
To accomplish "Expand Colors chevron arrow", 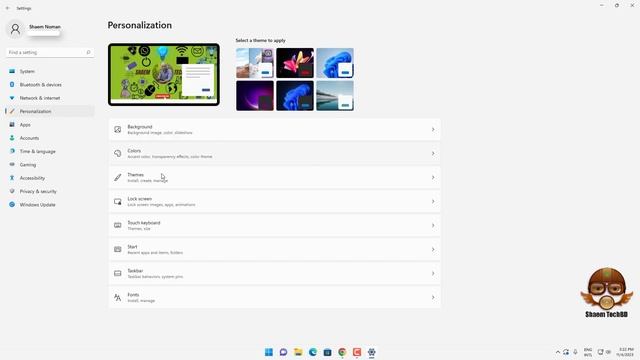I will [433, 153].
